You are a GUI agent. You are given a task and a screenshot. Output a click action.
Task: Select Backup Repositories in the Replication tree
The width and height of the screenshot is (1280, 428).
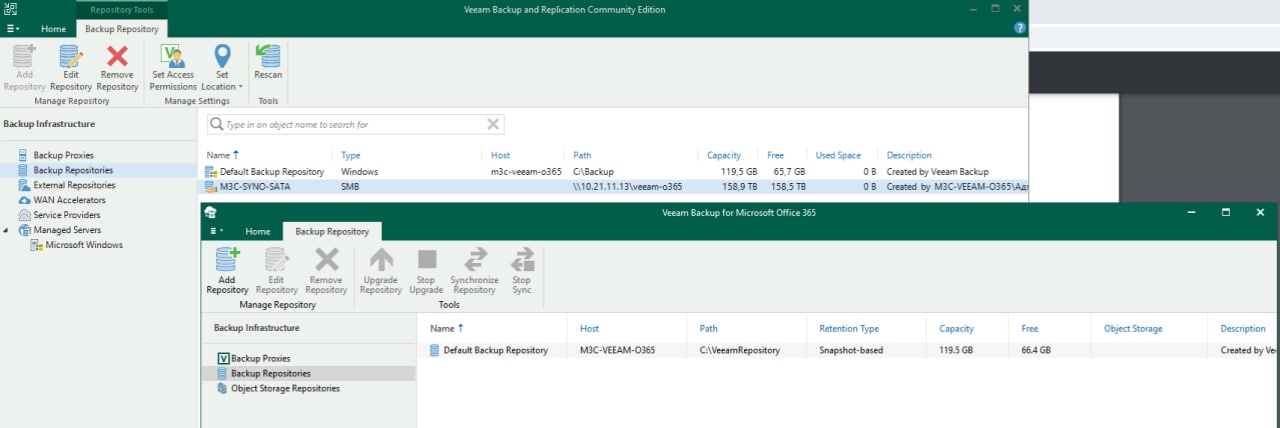pos(73,170)
